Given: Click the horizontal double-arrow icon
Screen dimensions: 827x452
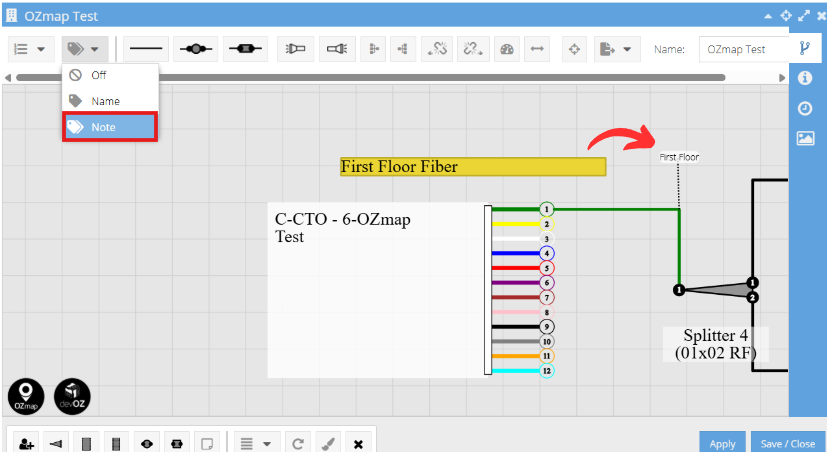Looking at the screenshot, I should (537, 49).
